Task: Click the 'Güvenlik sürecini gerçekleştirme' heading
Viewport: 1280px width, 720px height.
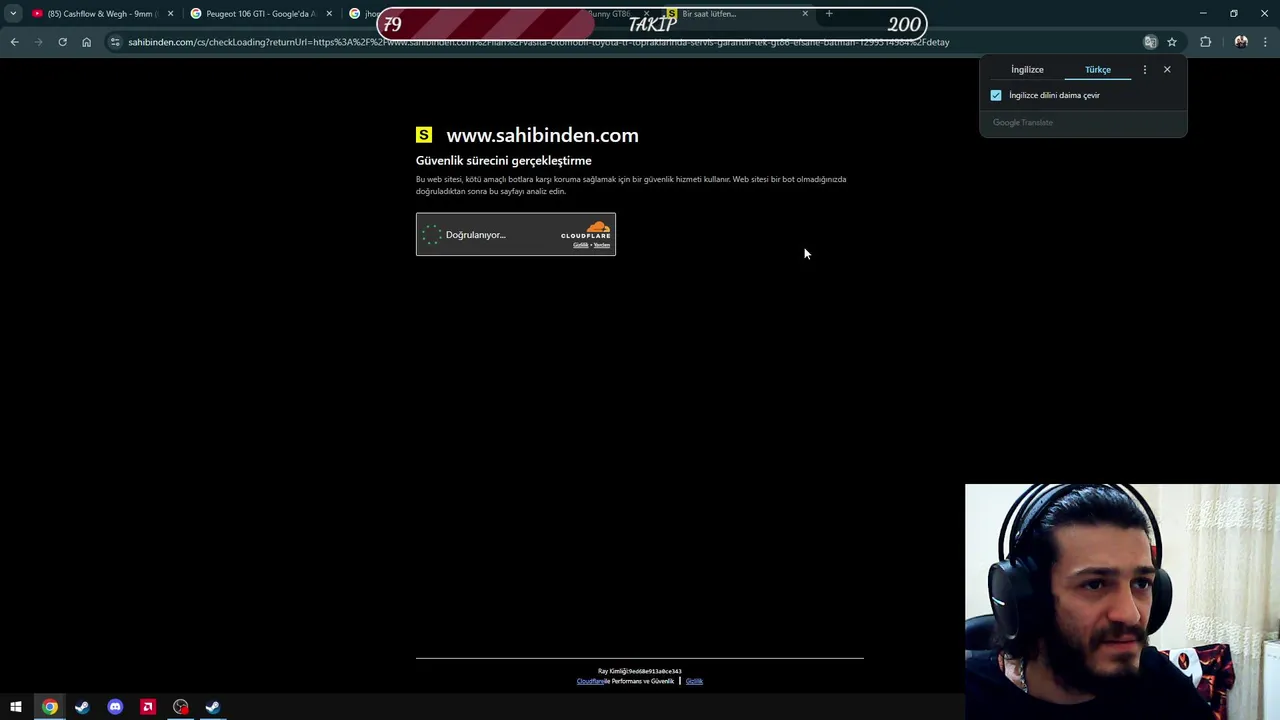Action: pos(504,160)
